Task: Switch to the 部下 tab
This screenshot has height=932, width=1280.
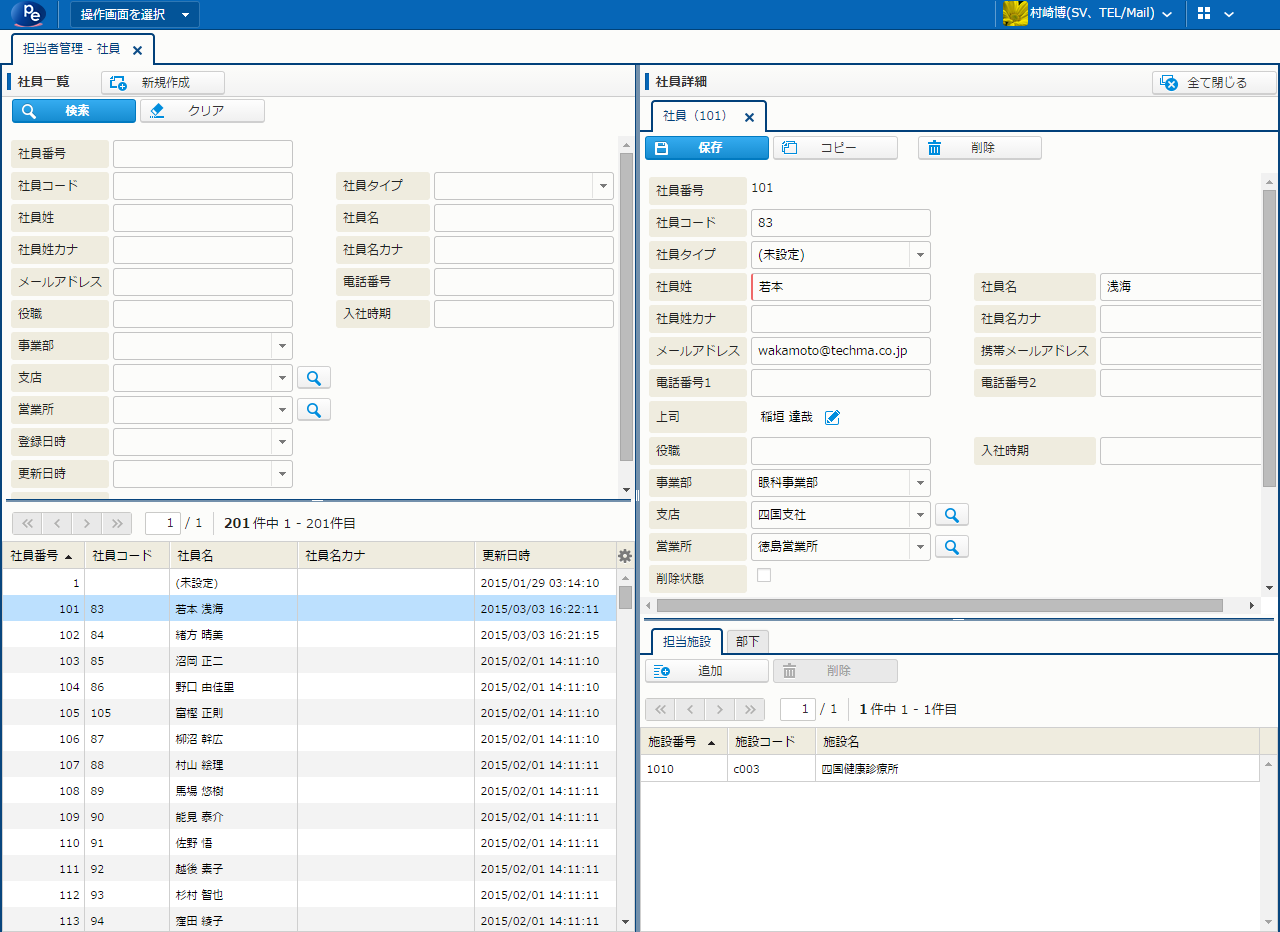Action: click(x=747, y=642)
